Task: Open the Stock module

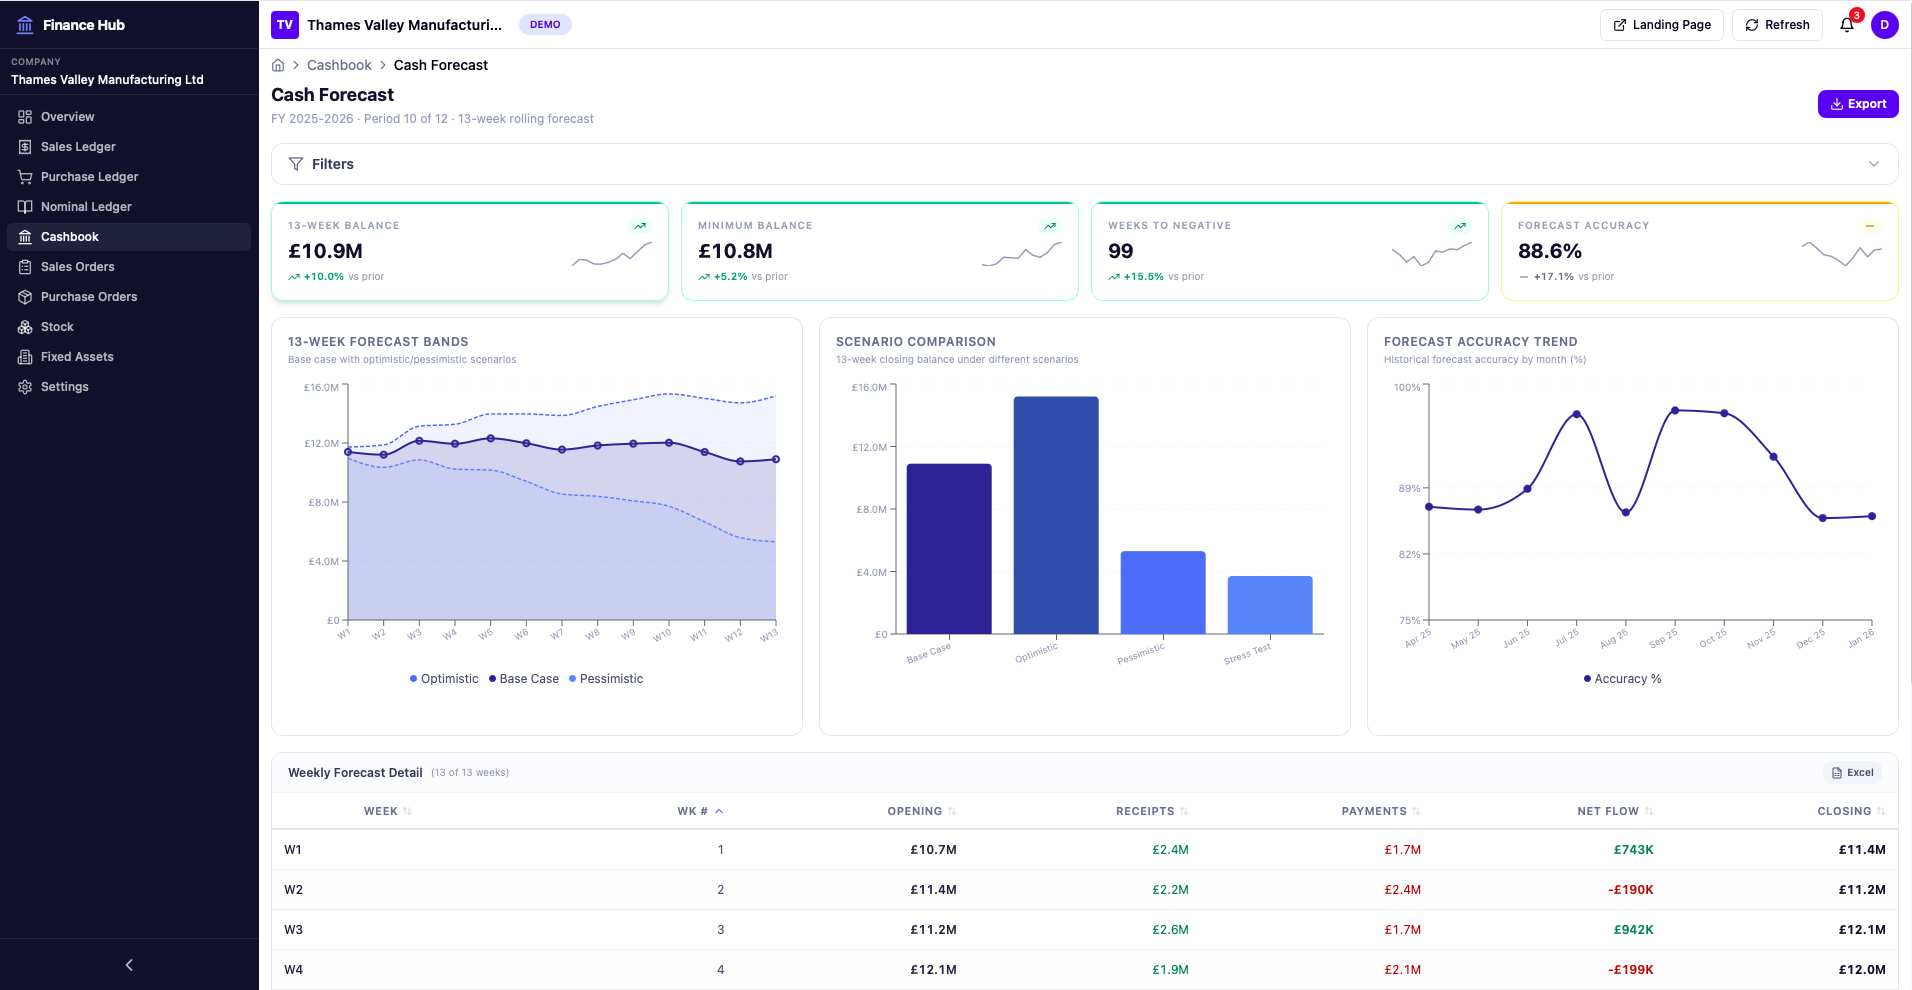Action: pyautogui.click(x=56, y=327)
